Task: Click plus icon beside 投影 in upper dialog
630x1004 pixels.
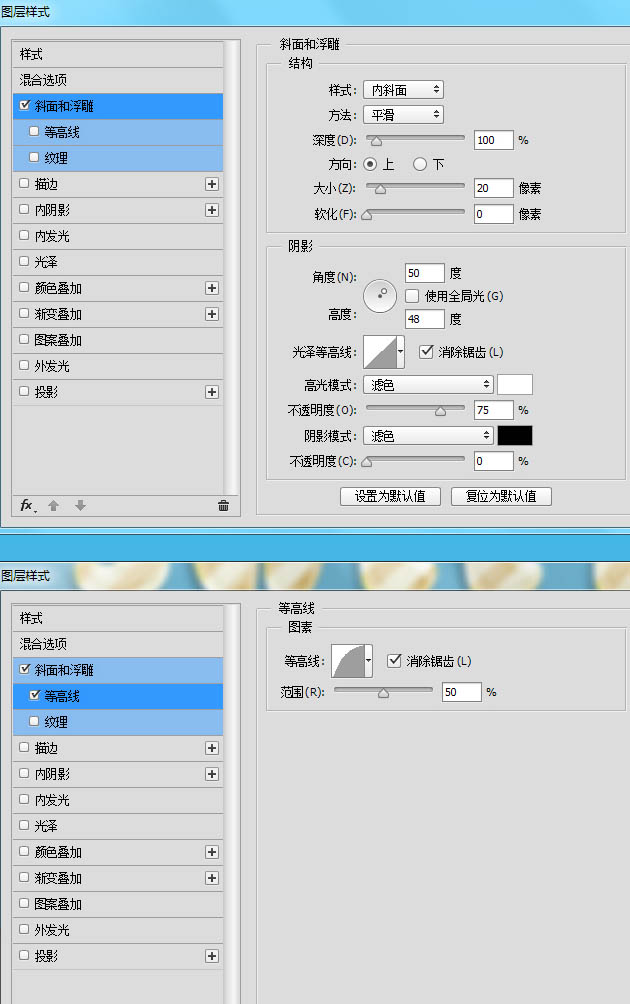Action: tap(212, 392)
